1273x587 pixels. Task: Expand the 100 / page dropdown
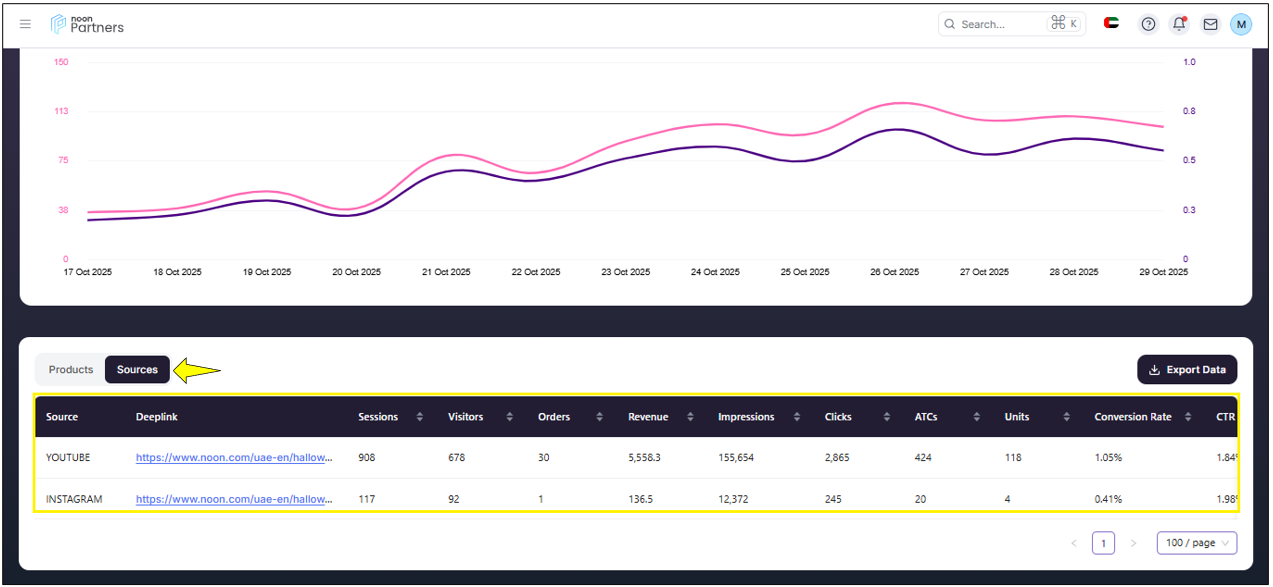click(1196, 543)
